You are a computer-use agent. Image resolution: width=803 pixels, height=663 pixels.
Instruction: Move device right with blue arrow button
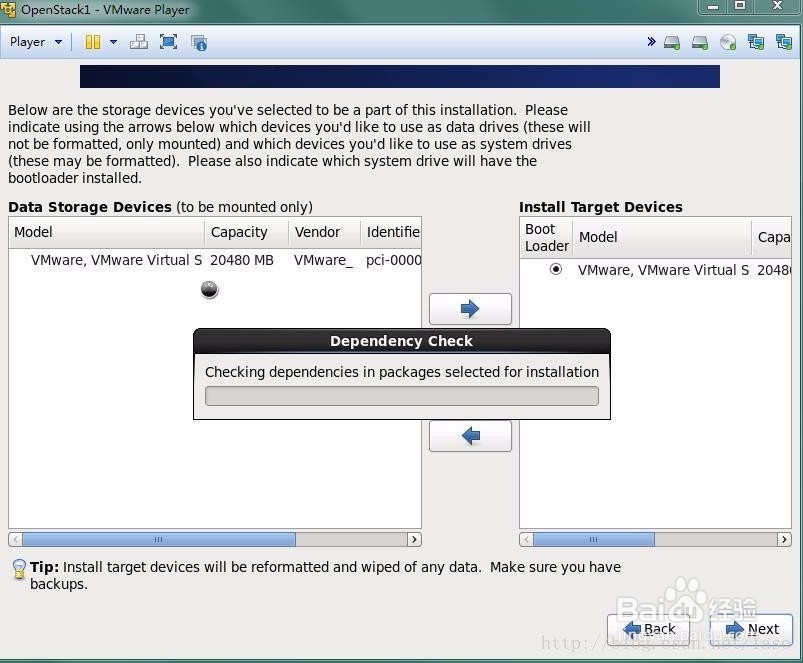470,308
